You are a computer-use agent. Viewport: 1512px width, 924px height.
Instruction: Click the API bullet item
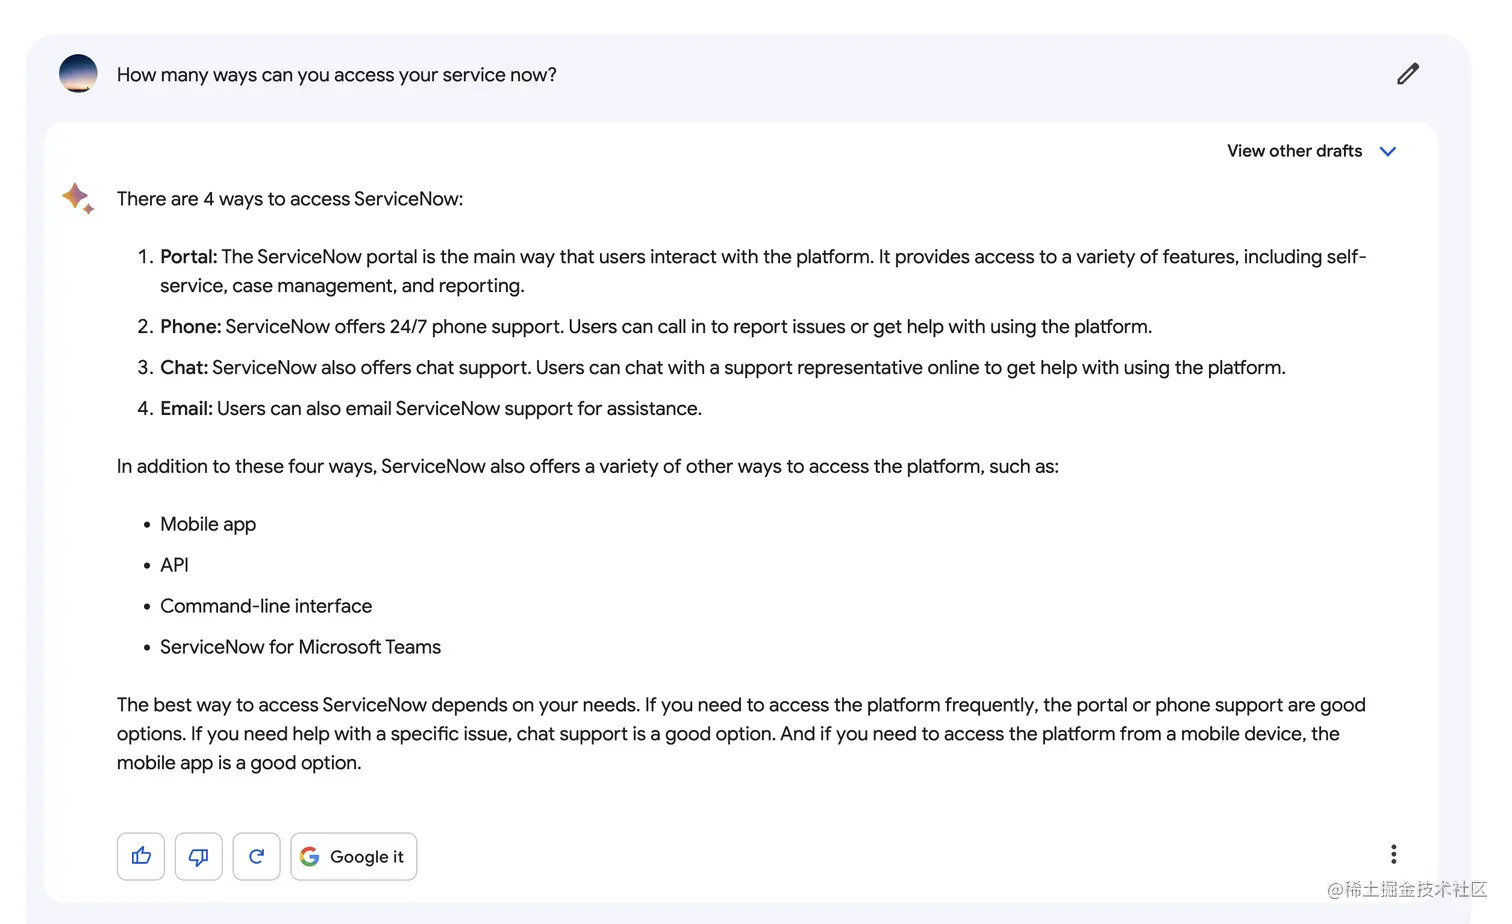[174, 565]
